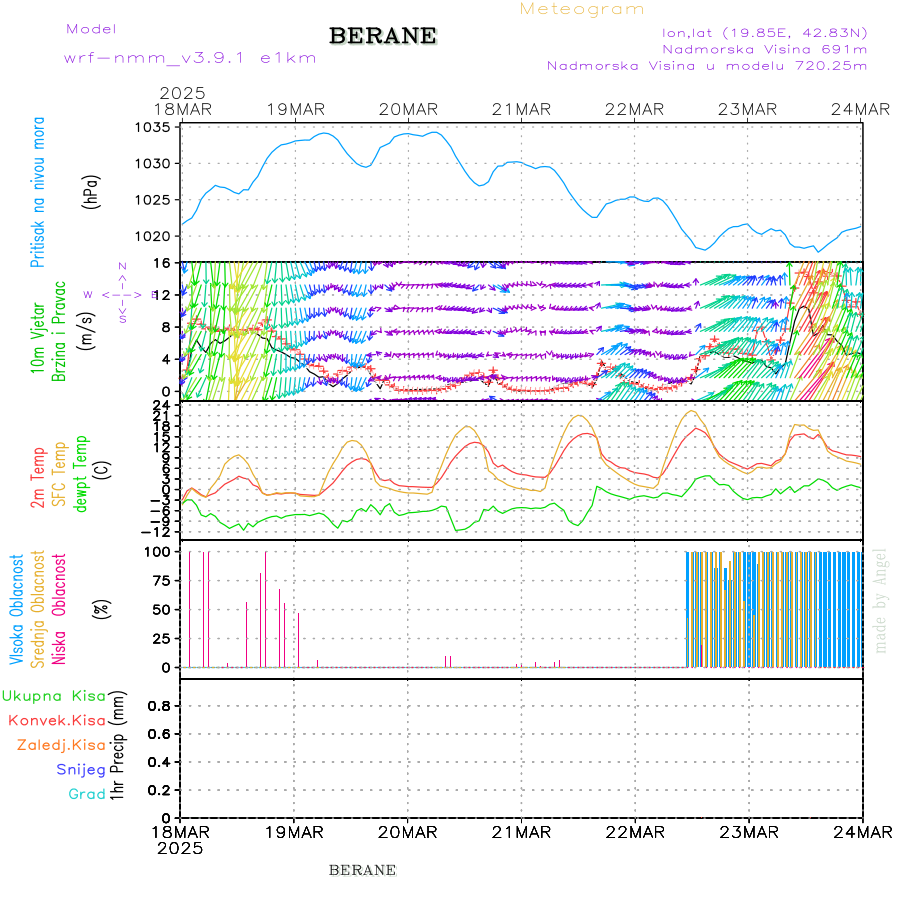Click the 'Meteogram' title text

click(581, 9)
